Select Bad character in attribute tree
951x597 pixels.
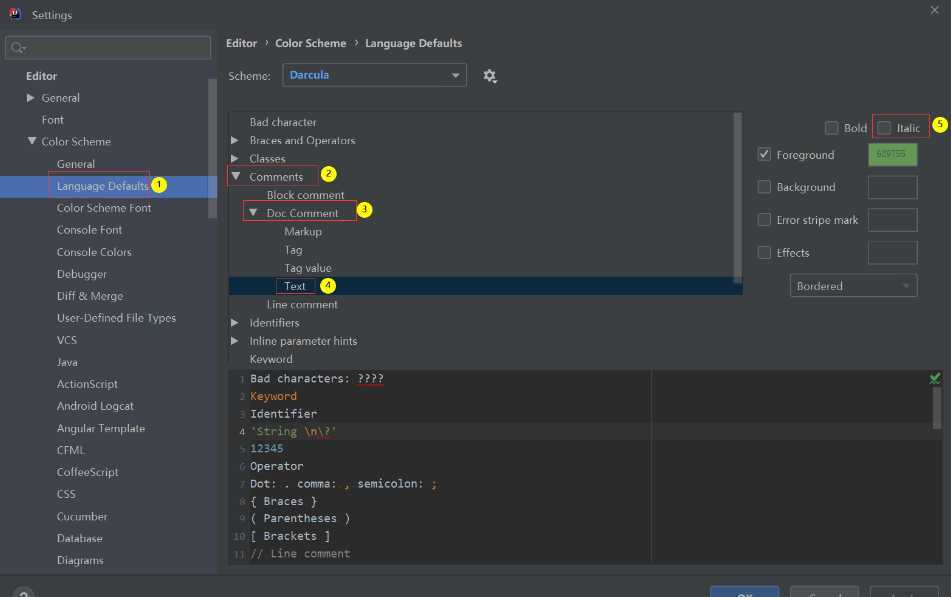click(x=283, y=122)
